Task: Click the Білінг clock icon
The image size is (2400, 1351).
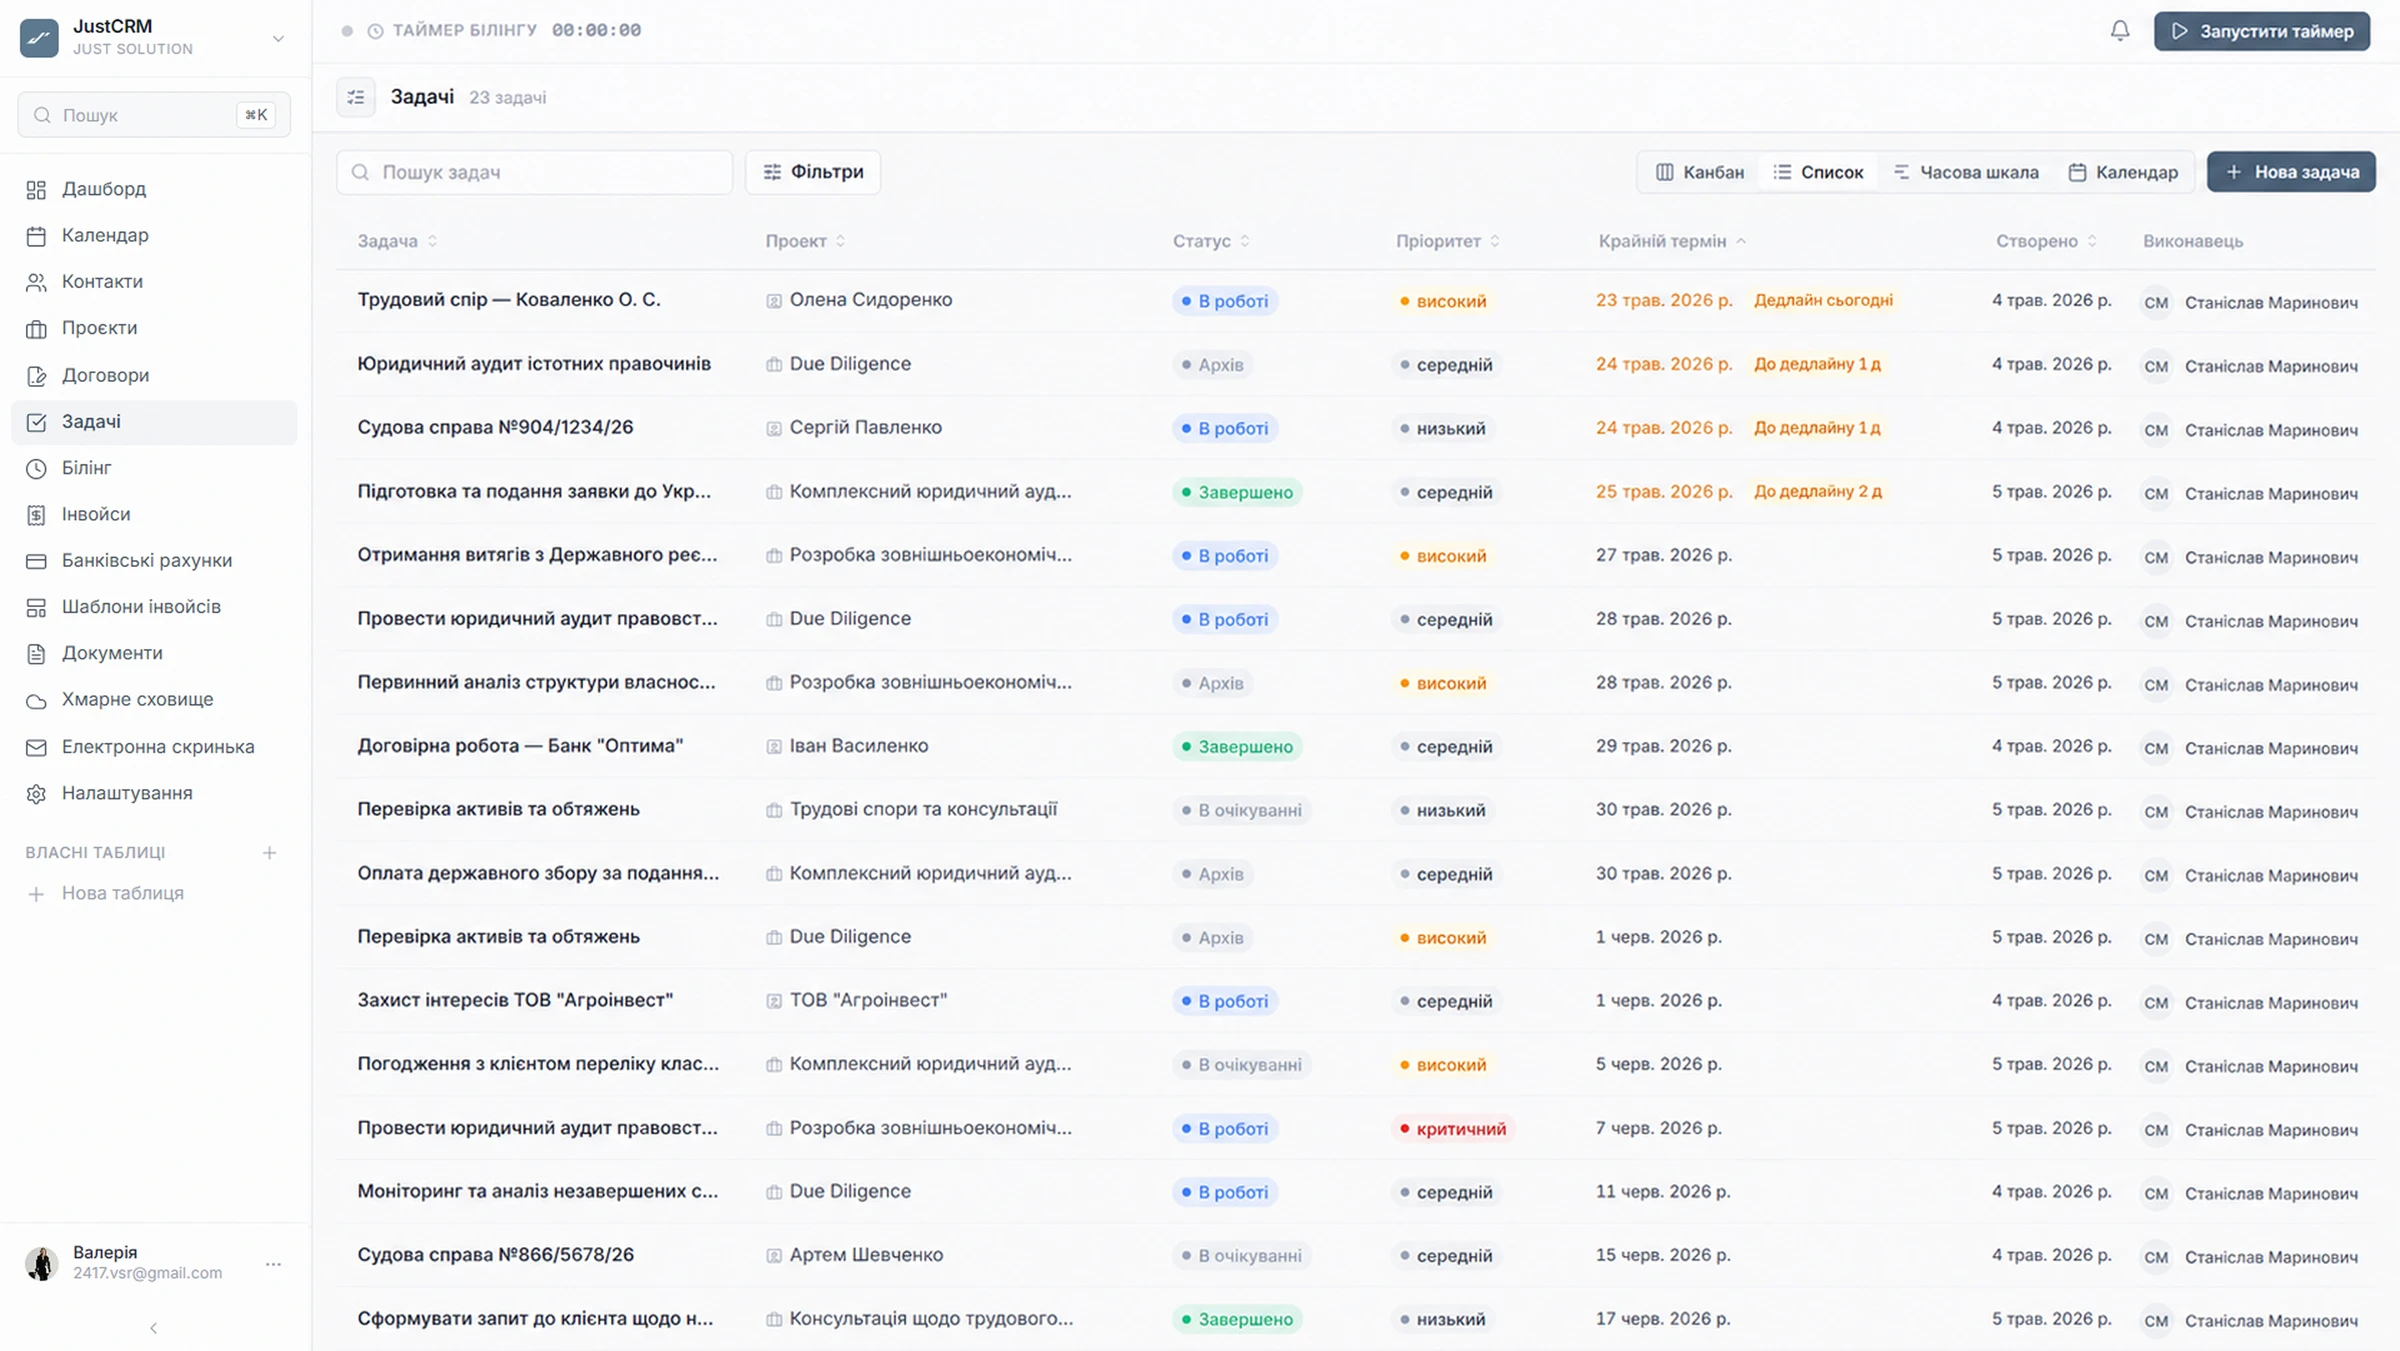Action: point(36,468)
